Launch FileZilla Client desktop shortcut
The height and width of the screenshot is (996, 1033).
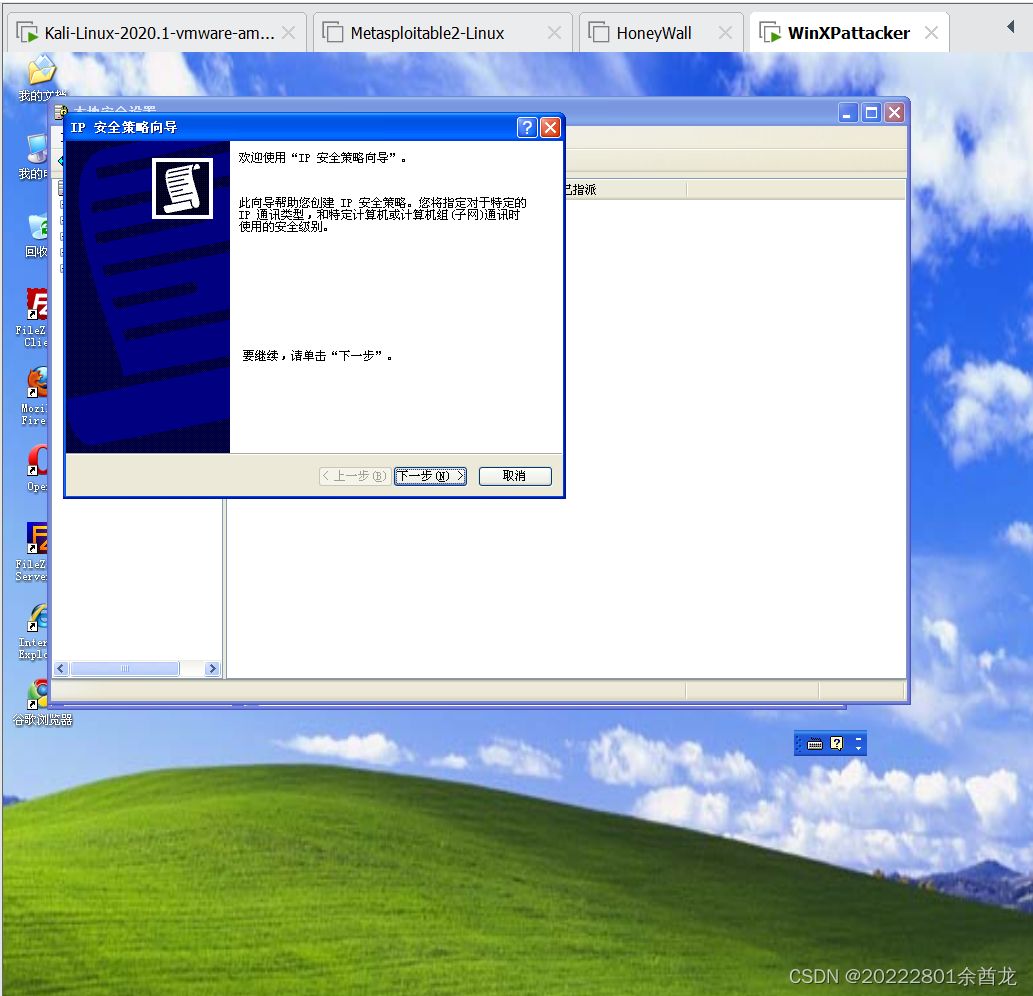coord(33,318)
